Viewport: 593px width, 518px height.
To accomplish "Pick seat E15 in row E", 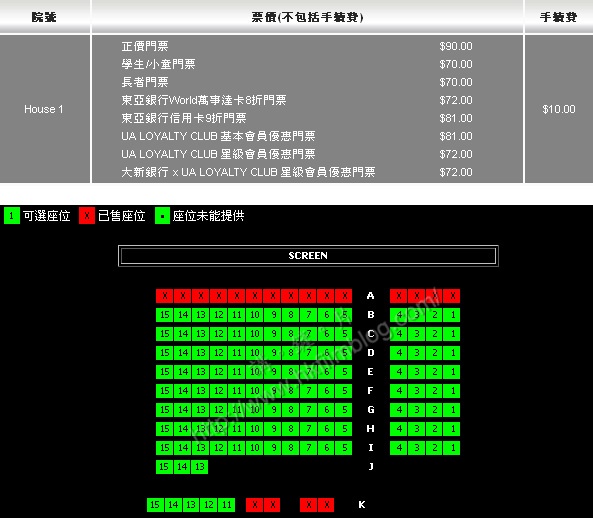I will 165,372.
